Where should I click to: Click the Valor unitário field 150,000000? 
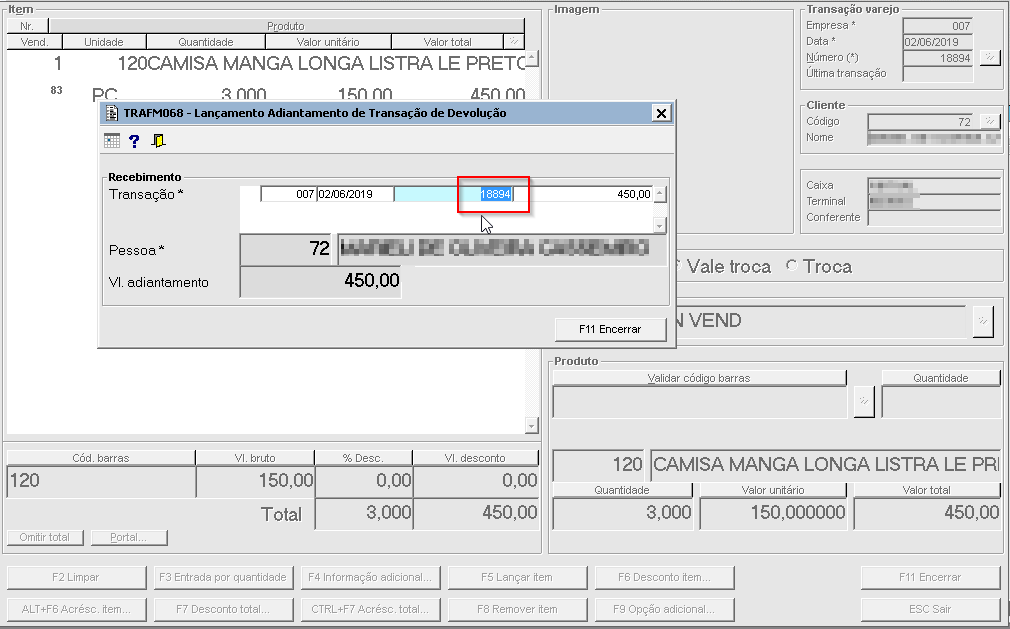[x=773, y=513]
